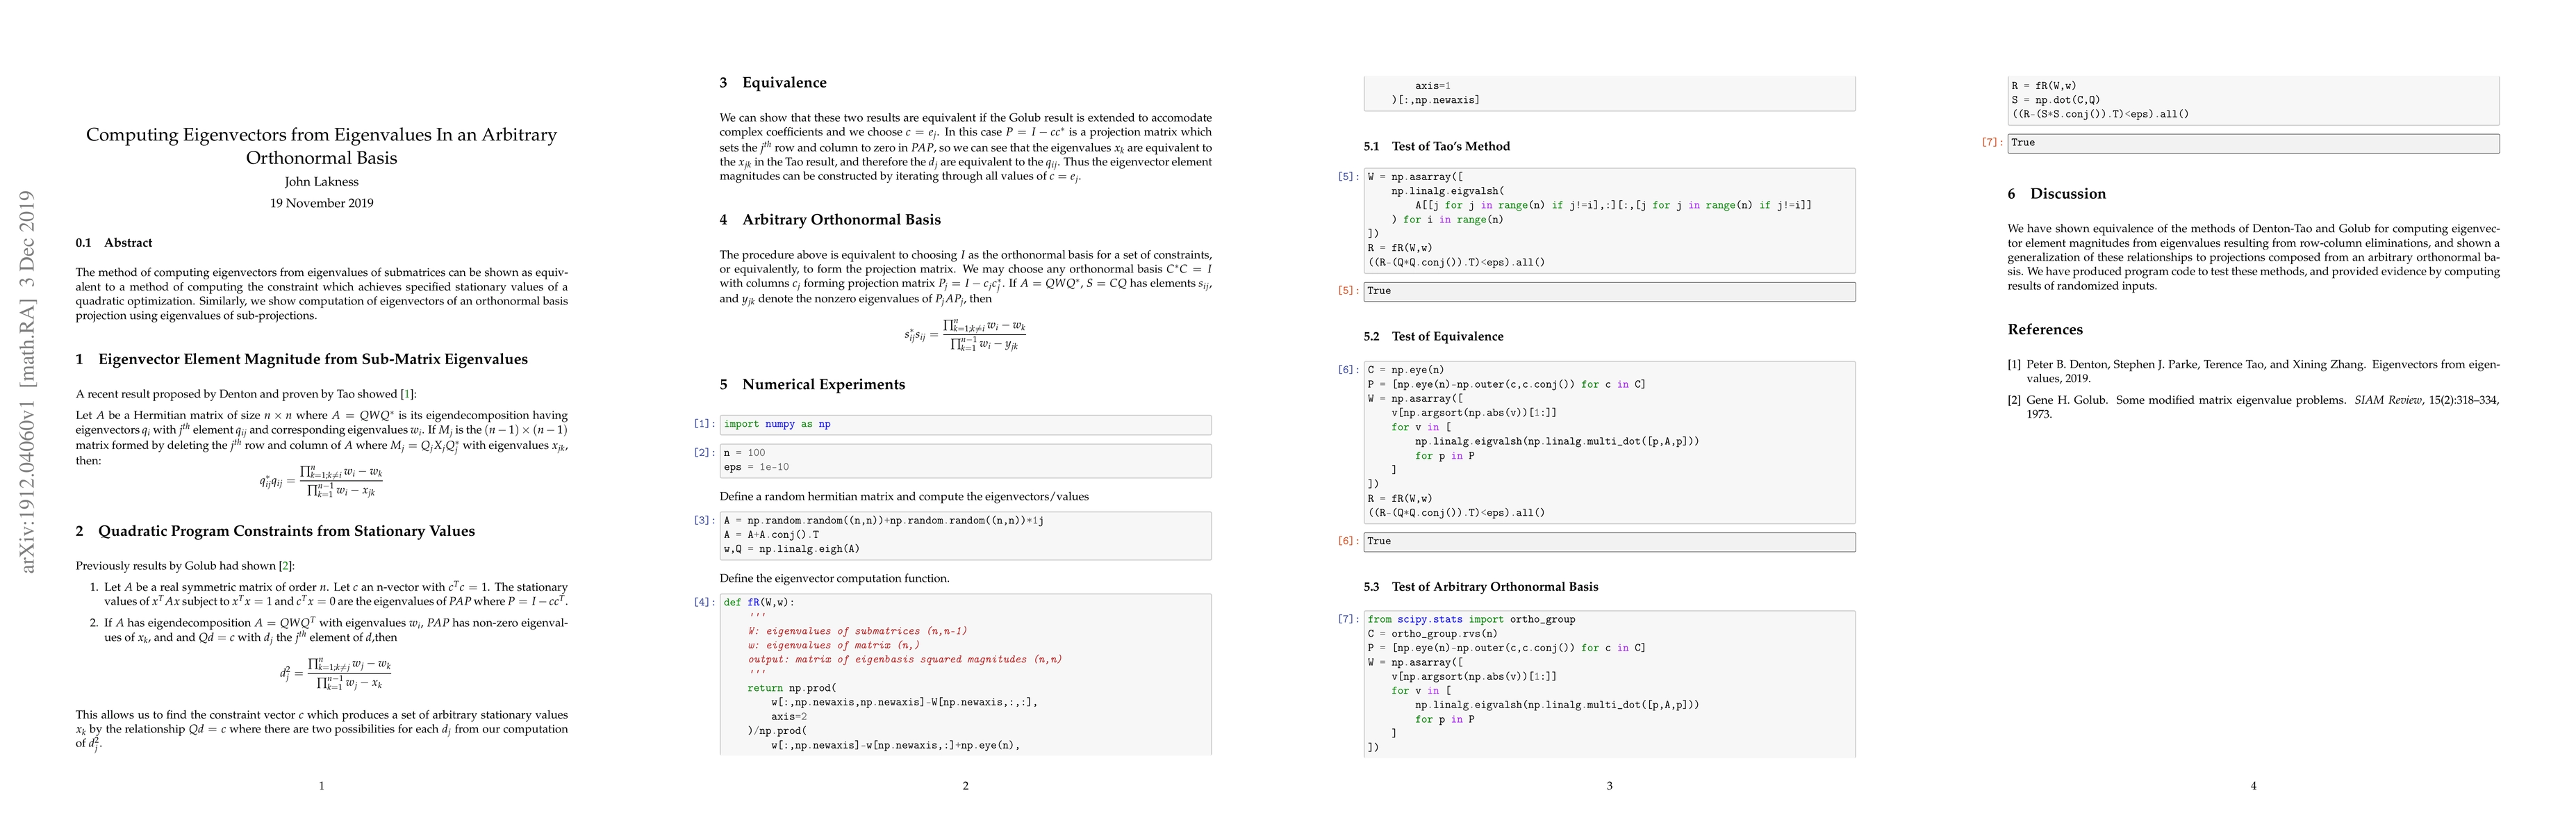
Task: Click the n = 100 code cell
Action: coord(964,460)
